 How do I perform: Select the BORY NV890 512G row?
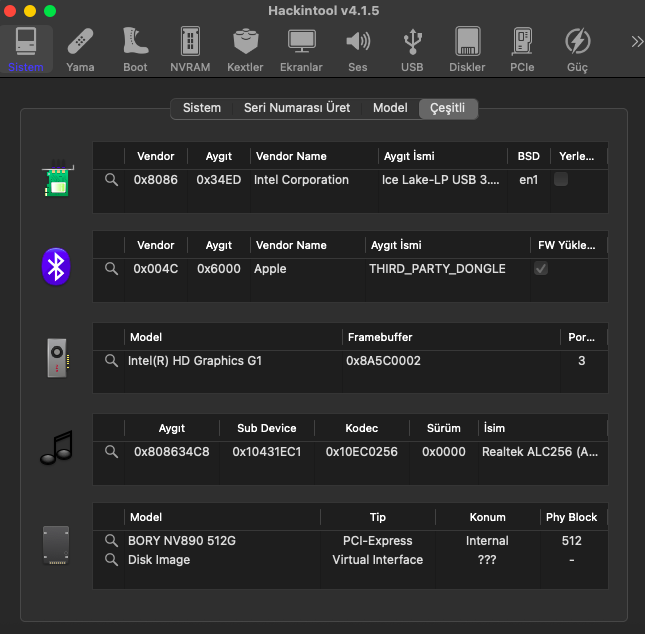[x=350, y=541]
